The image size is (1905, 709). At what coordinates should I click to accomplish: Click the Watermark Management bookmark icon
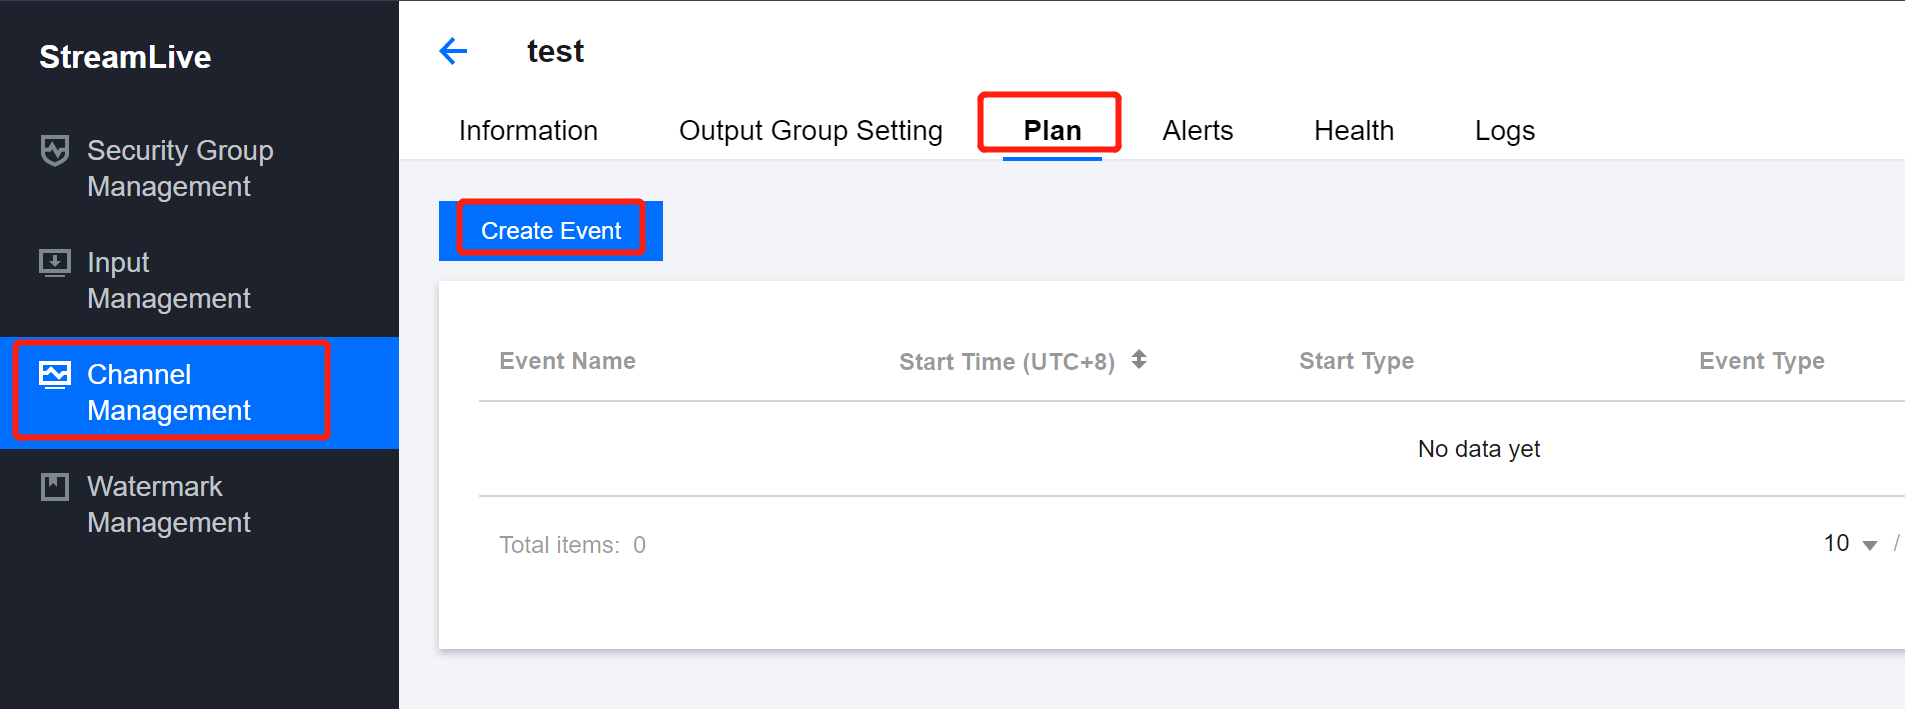(x=55, y=487)
